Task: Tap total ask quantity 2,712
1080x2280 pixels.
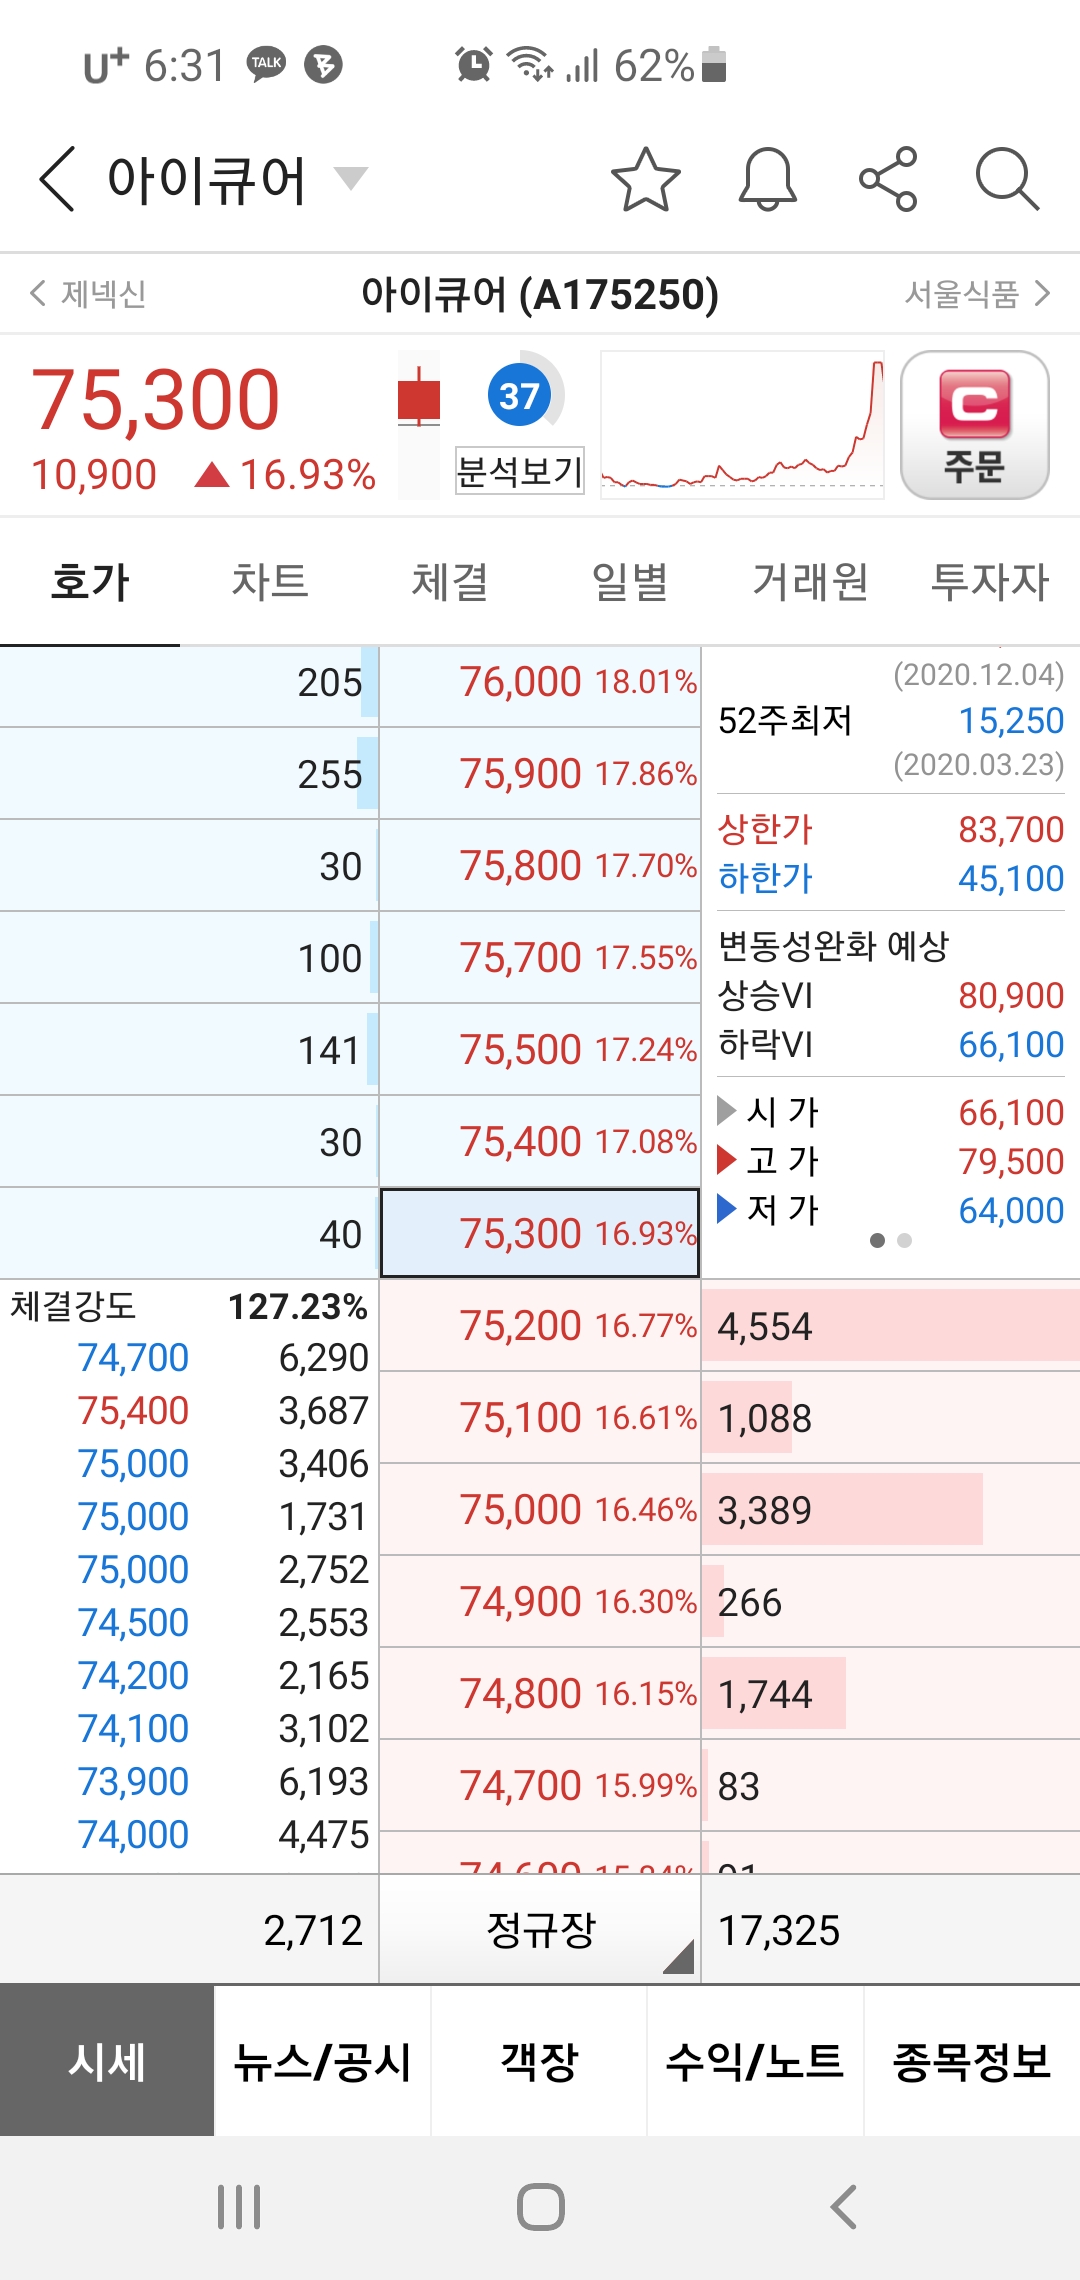Action: tap(313, 1931)
